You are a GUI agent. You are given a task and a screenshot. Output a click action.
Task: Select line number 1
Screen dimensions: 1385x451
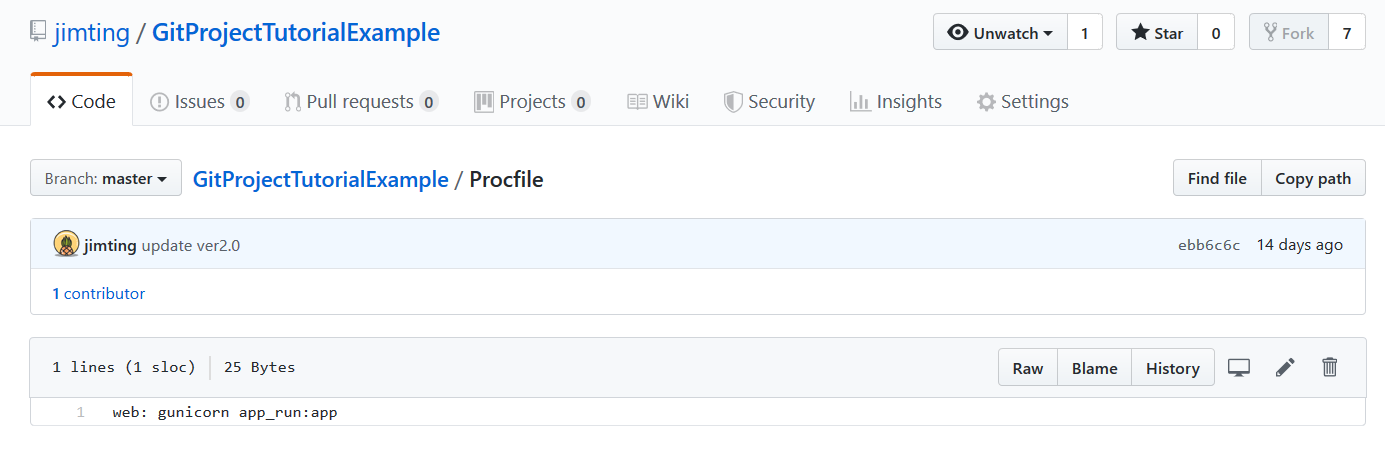(x=80, y=412)
